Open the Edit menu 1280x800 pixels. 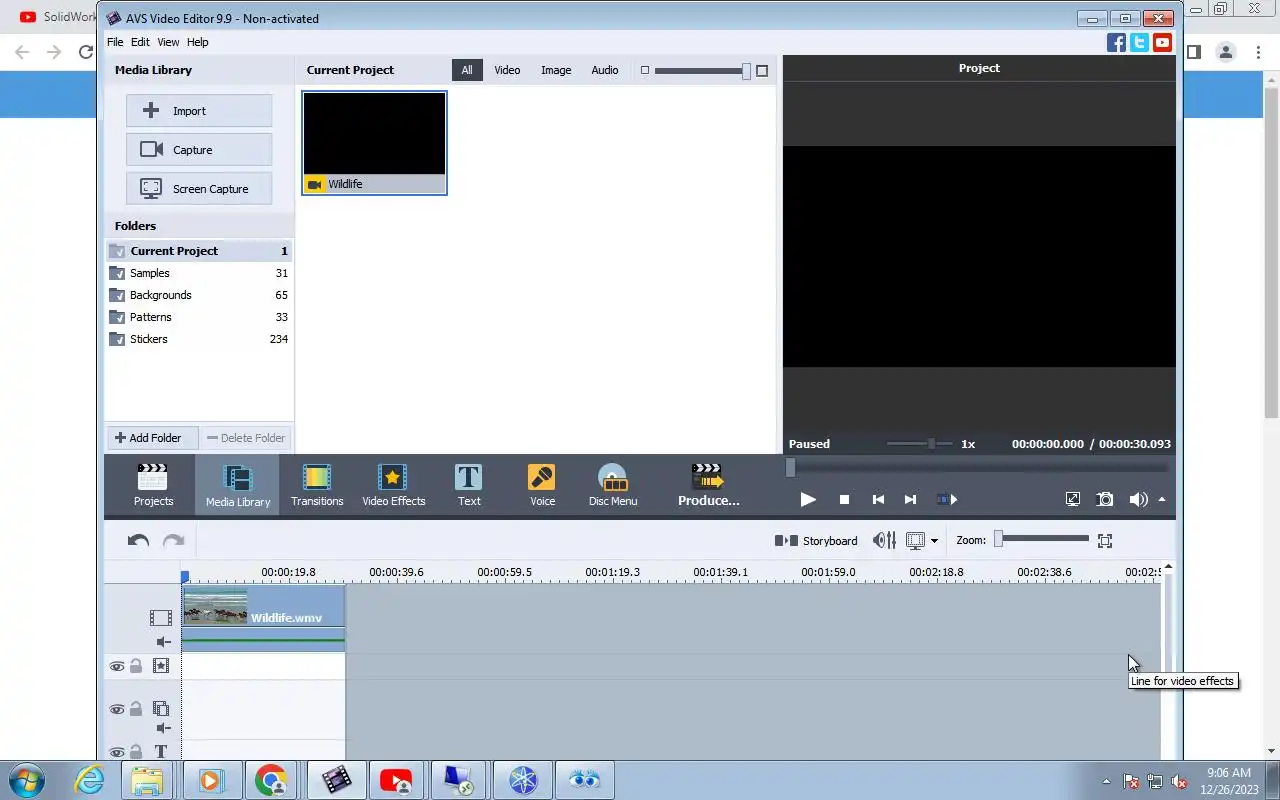pyautogui.click(x=140, y=42)
